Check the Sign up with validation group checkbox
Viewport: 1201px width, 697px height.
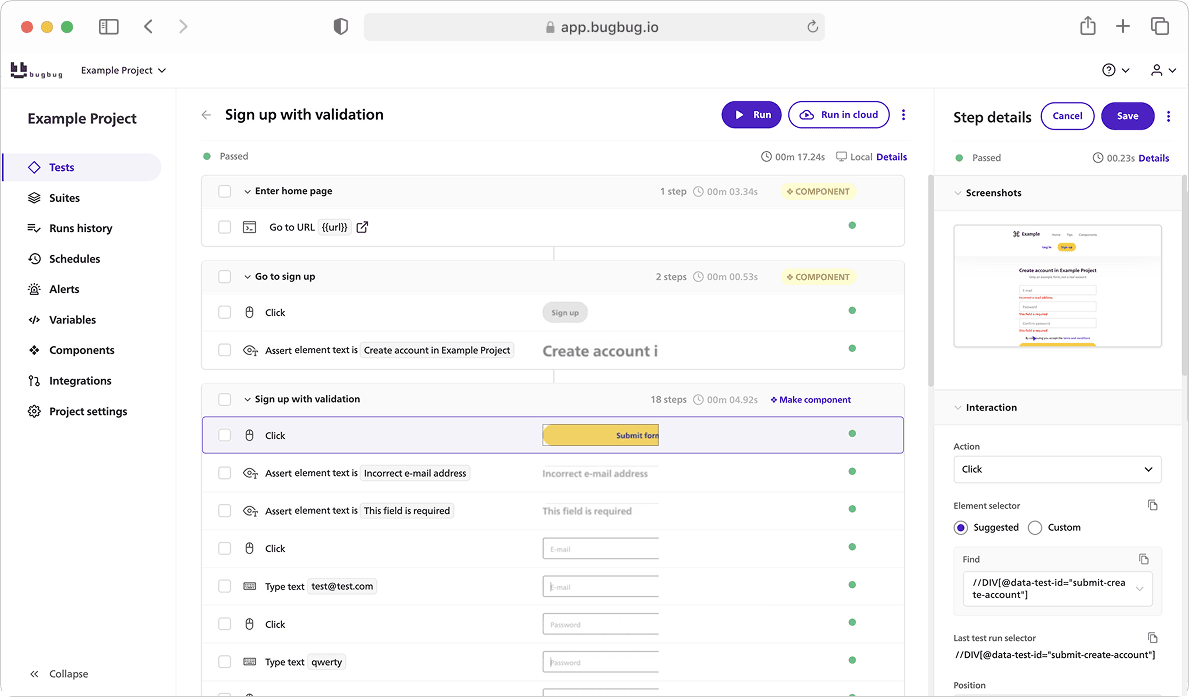click(225, 399)
